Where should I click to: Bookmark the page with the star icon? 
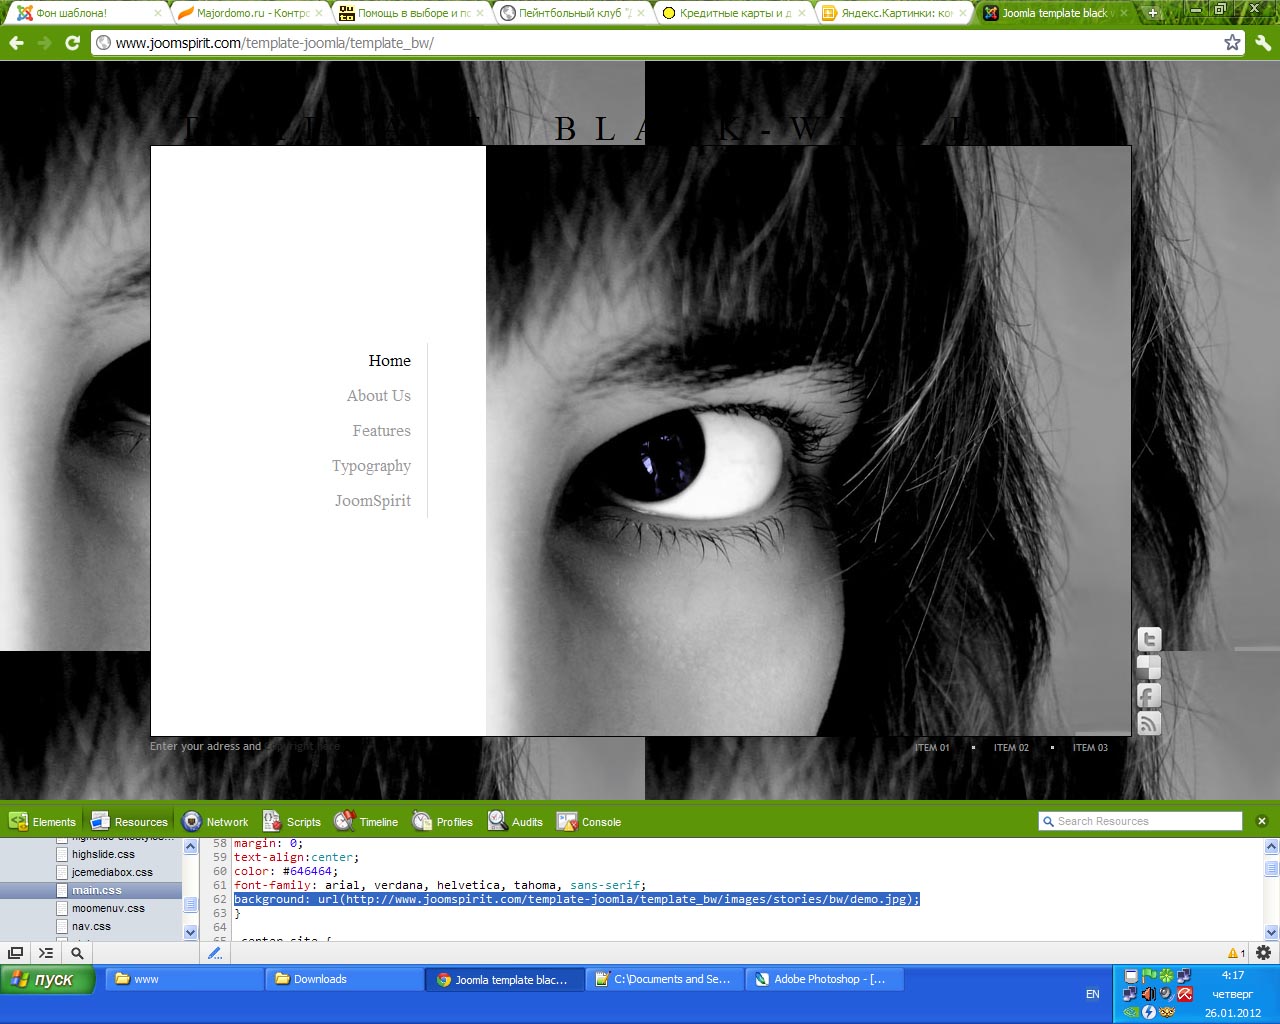tap(1232, 43)
